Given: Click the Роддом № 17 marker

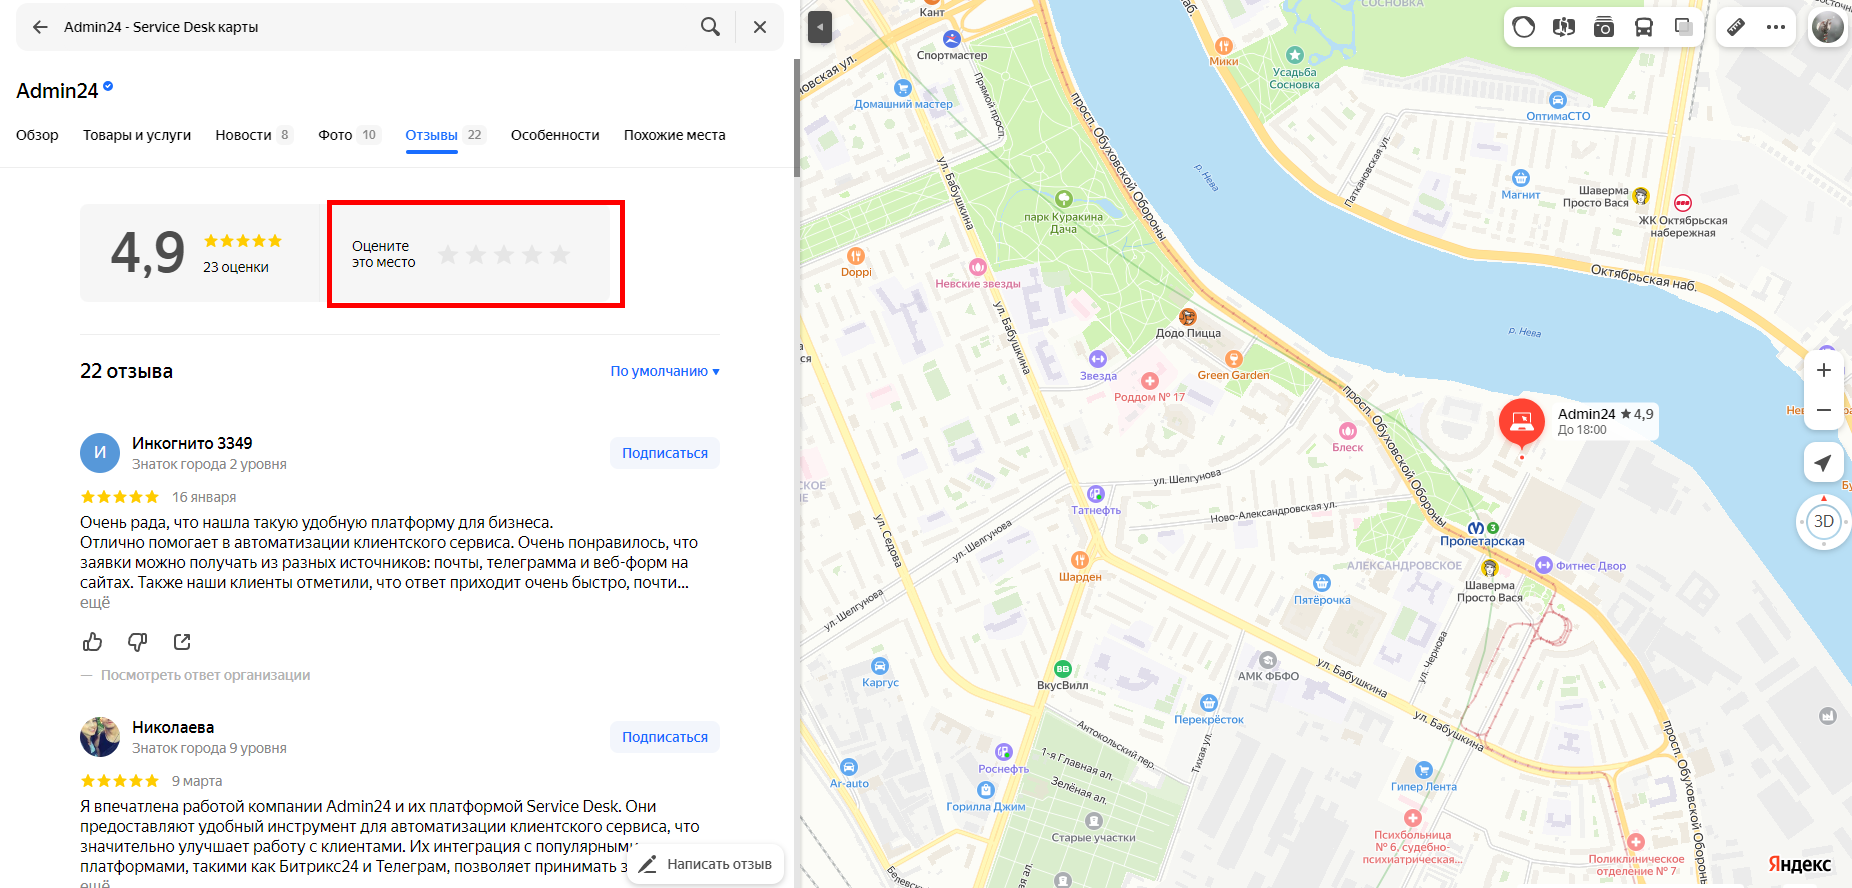Looking at the screenshot, I should coord(1150,381).
